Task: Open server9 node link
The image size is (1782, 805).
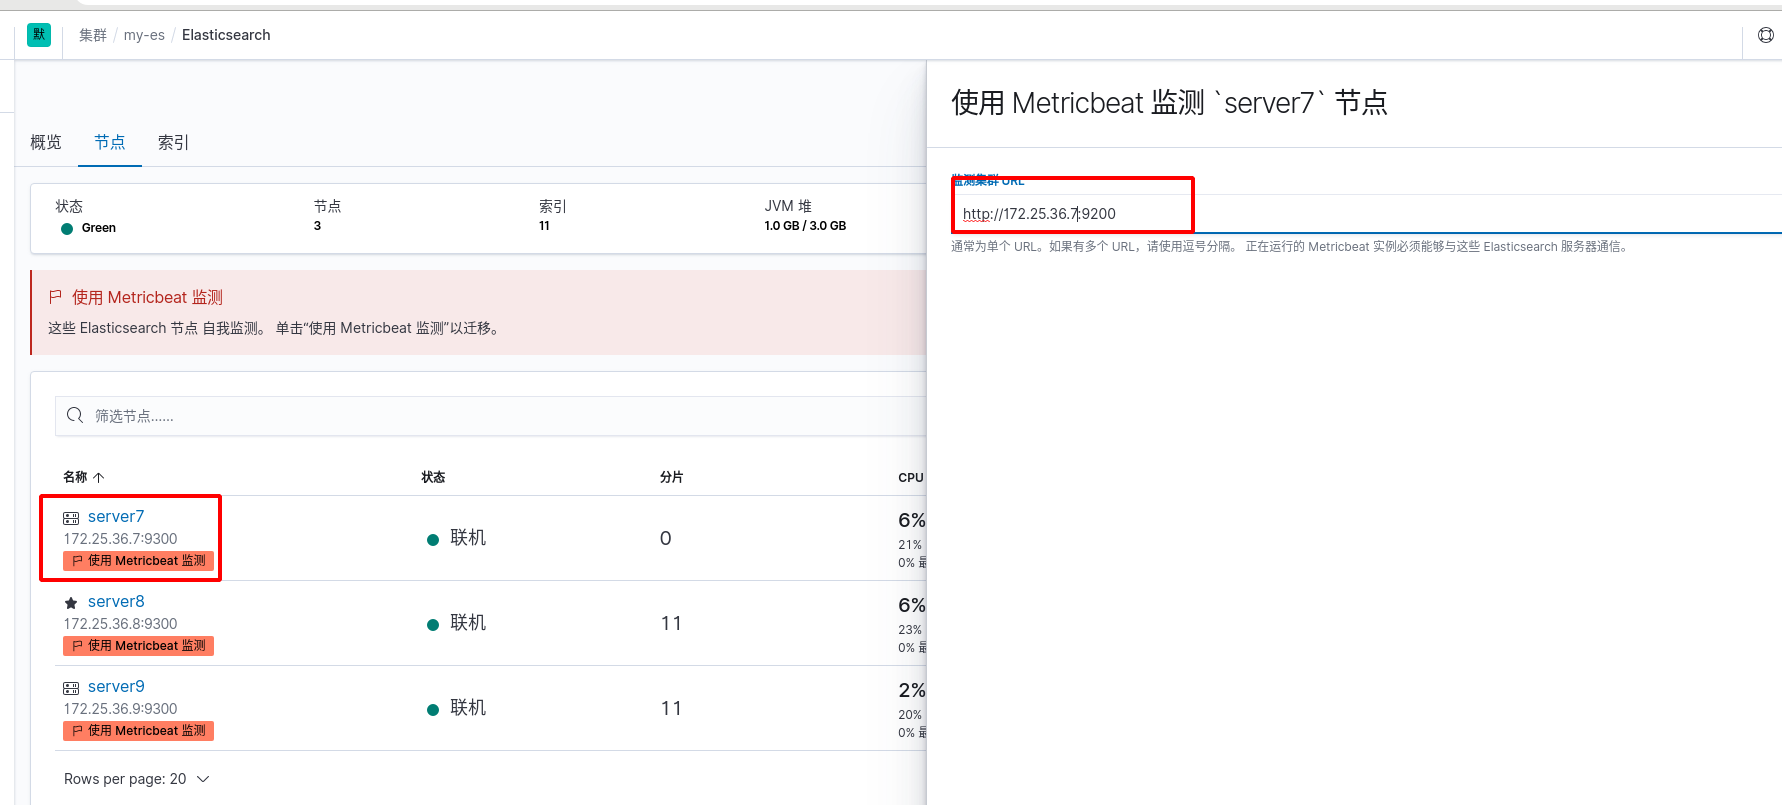Action: tap(116, 686)
